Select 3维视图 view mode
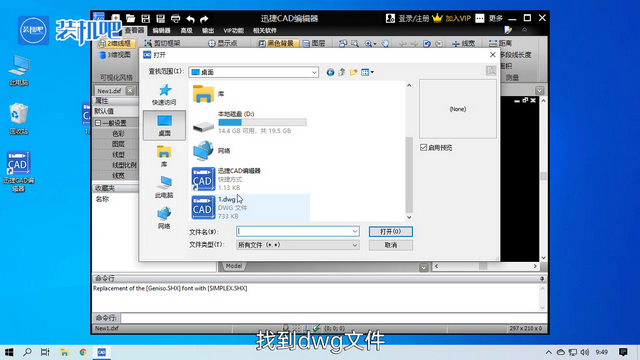 click(116, 55)
